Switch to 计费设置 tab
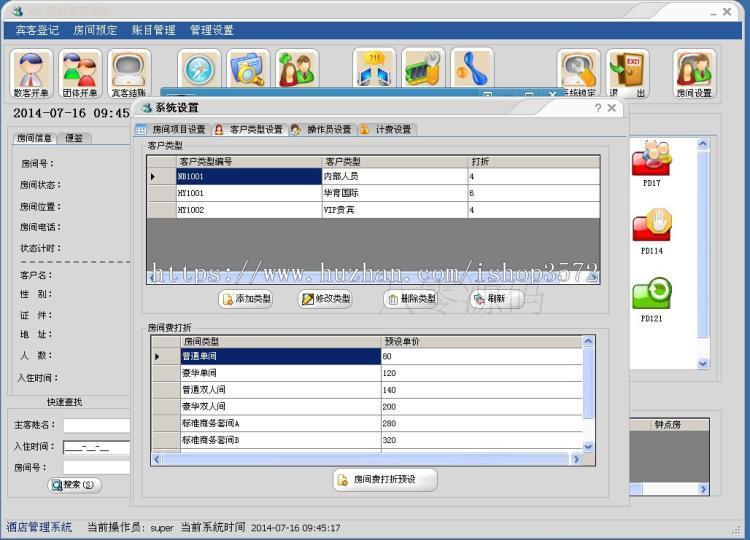Image resolution: width=750 pixels, height=540 pixels. pos(387,130)
